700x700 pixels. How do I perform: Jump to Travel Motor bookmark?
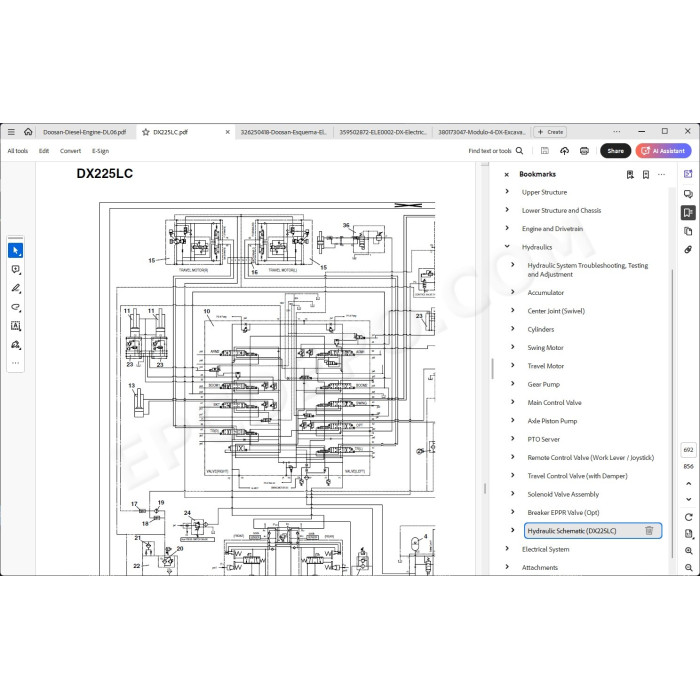pos(546,366)
